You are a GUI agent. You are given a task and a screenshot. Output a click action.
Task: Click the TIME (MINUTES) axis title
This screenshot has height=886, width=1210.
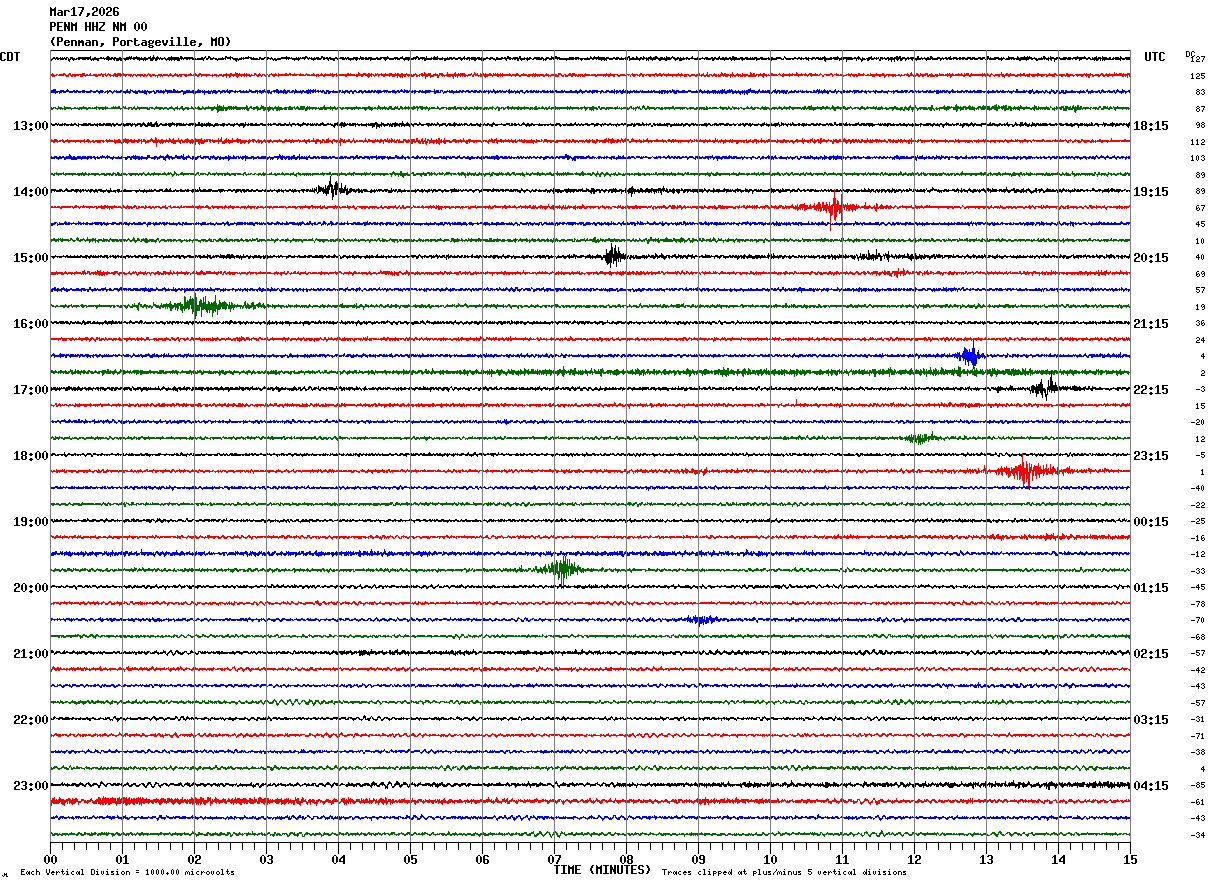(x=602, y=870)
